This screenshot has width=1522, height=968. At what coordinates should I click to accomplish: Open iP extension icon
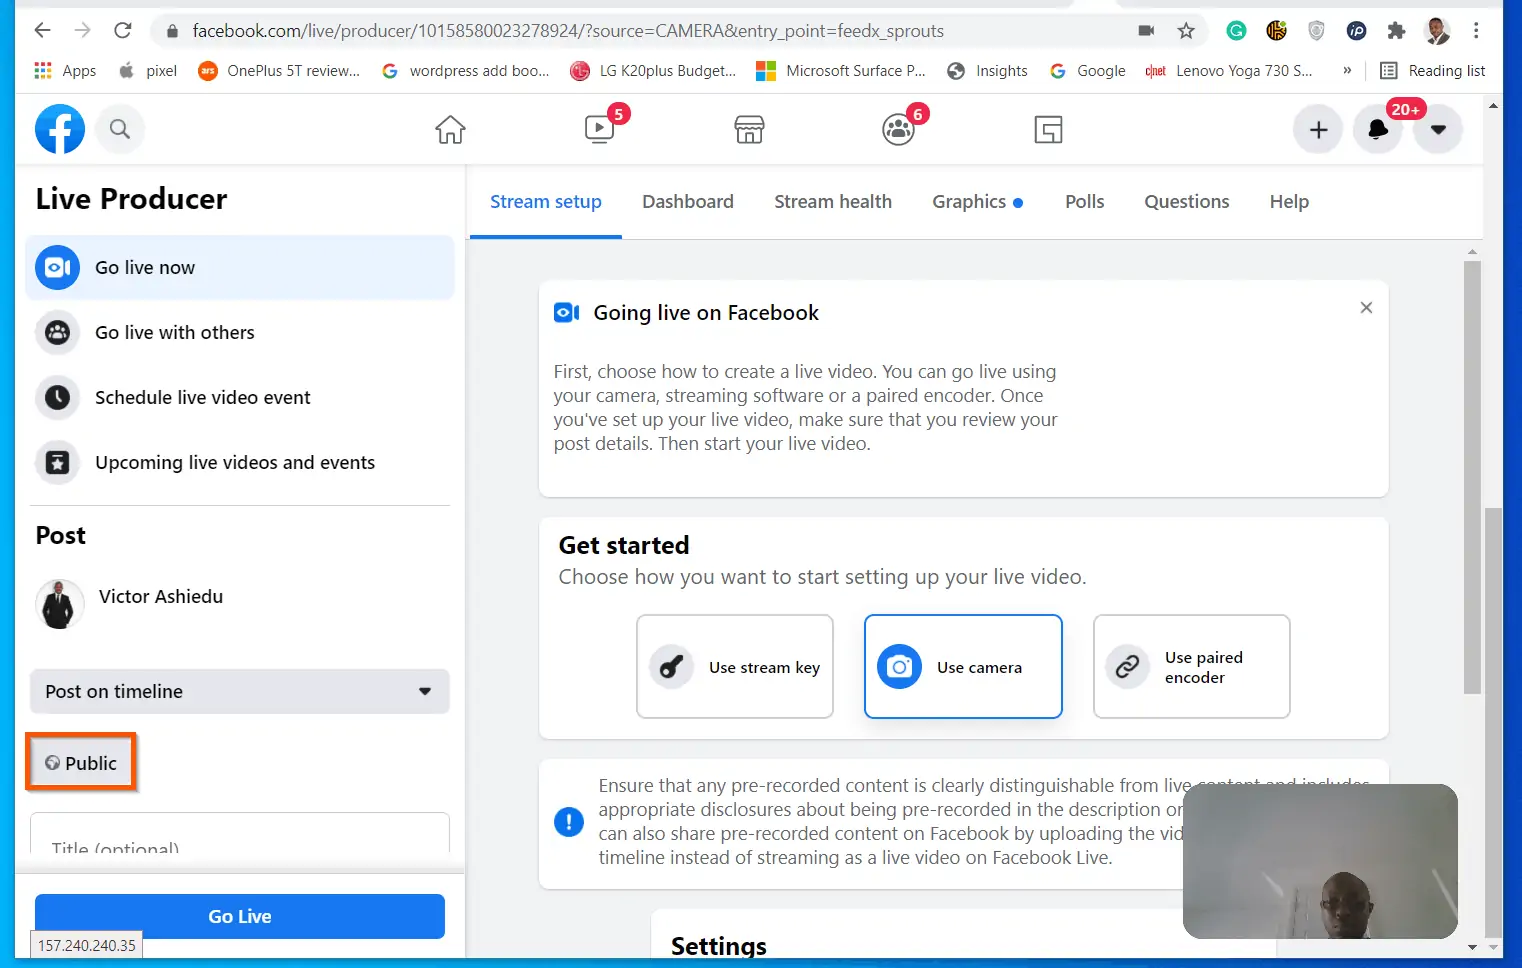pyautogui.click(x=1356, y=31)
